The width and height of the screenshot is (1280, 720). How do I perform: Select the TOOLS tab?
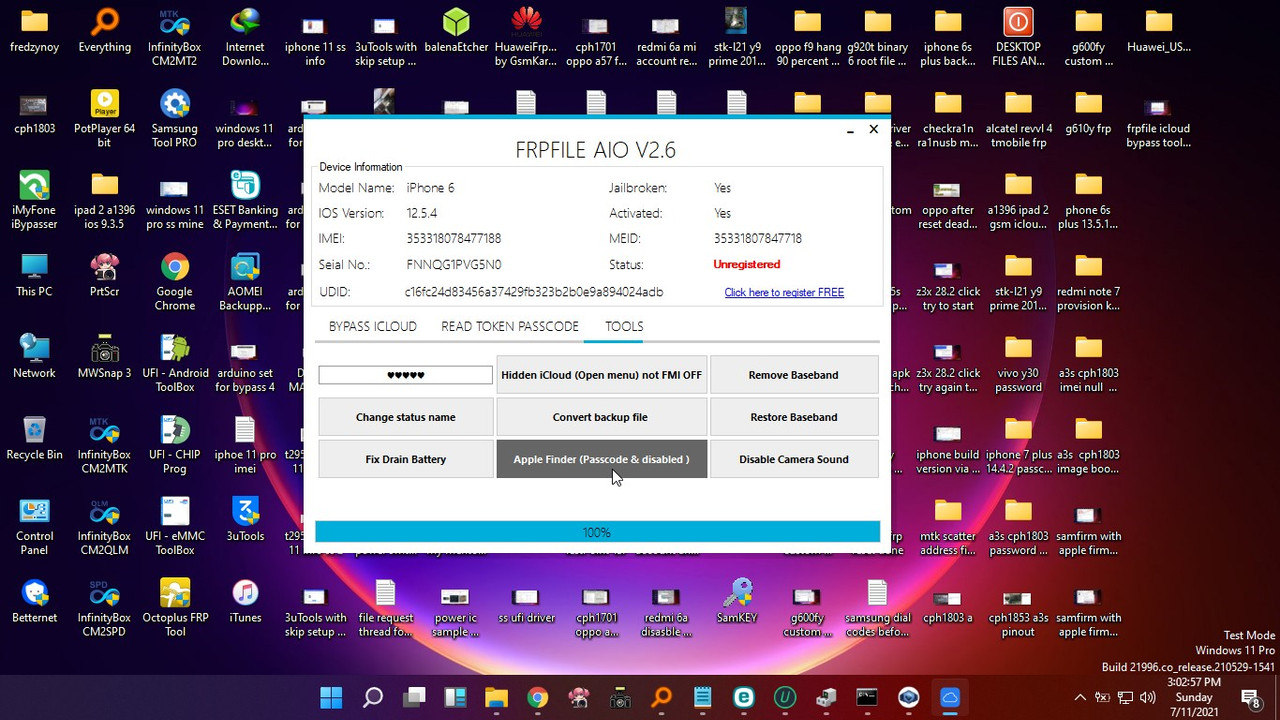click(x=623, y=326)
